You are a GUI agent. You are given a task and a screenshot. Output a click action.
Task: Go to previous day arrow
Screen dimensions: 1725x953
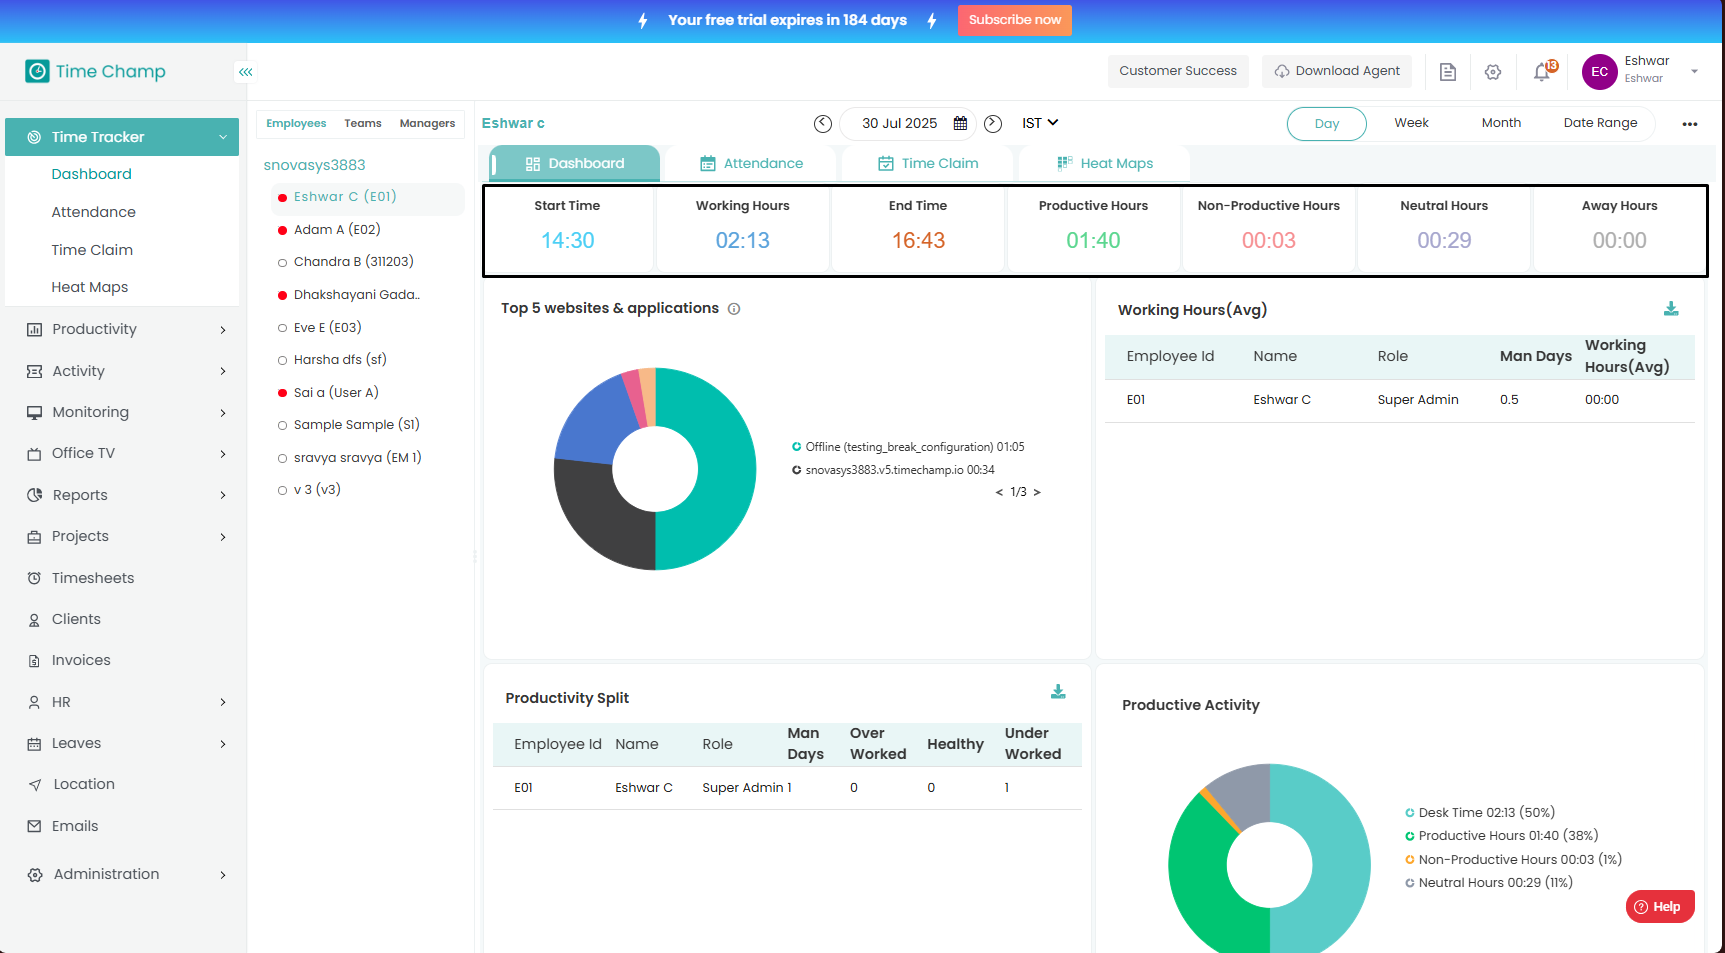(x=823, y=124)
